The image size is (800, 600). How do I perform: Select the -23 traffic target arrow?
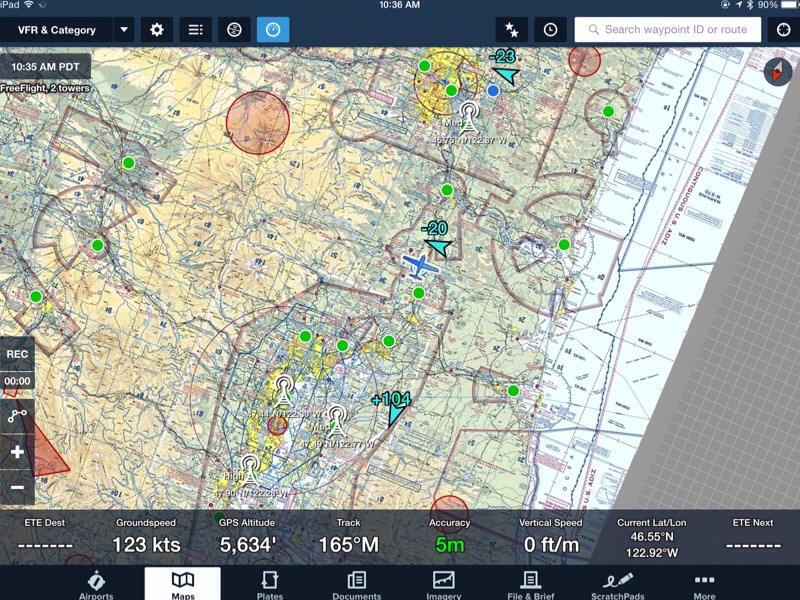click(x=506, y=76)
